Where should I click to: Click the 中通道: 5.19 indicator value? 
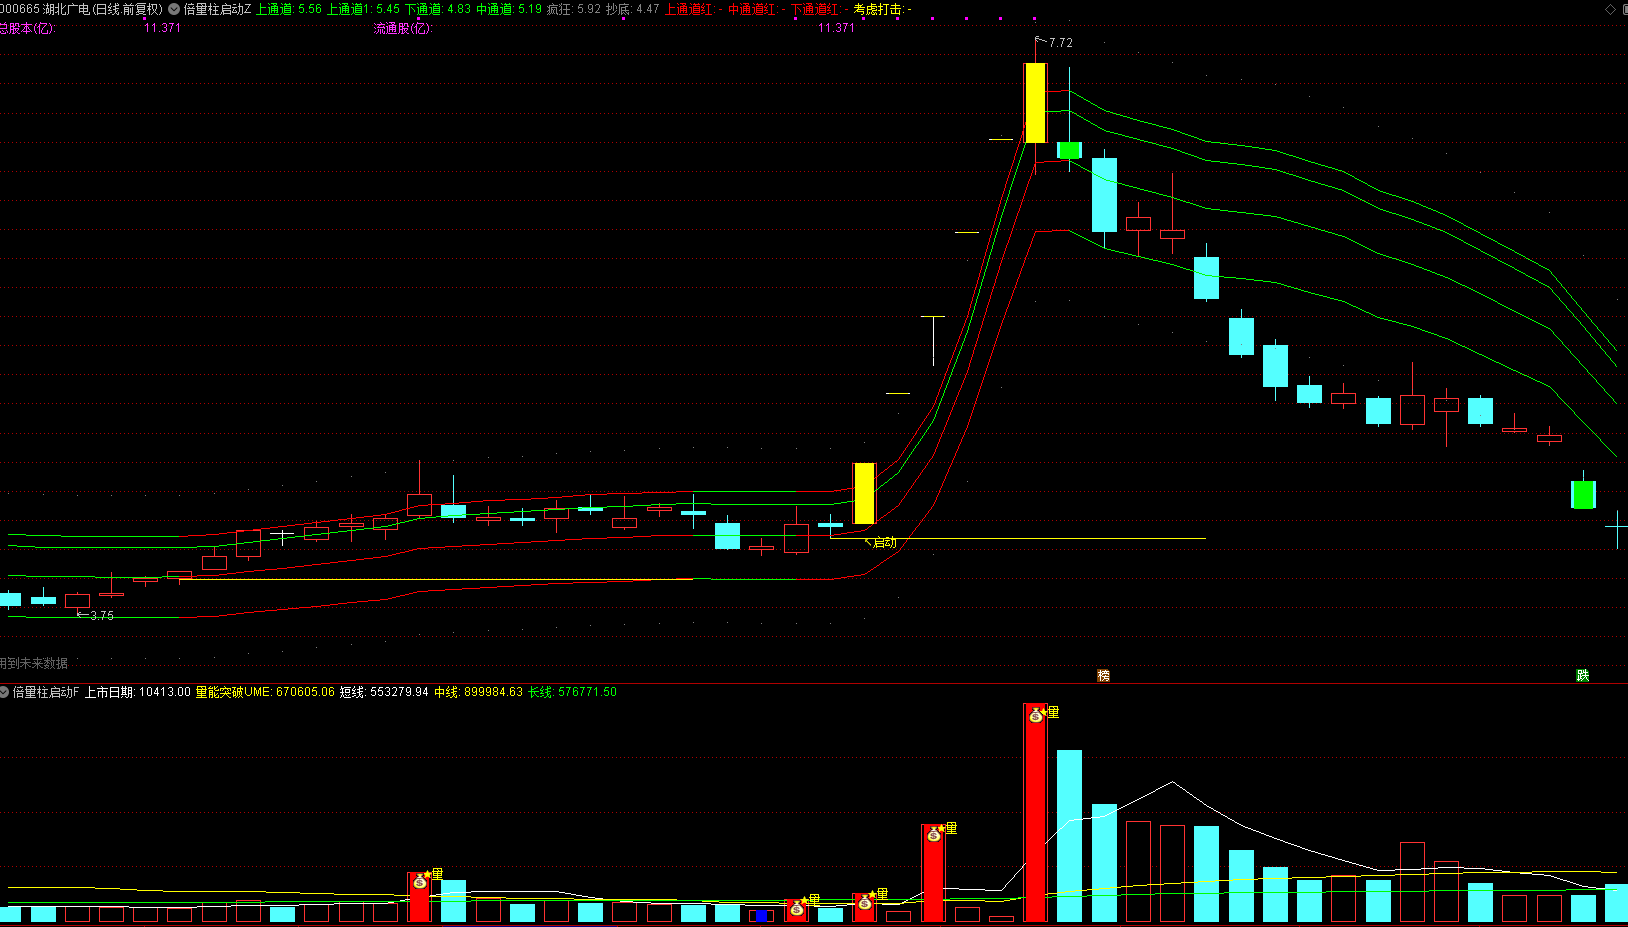coord(509,9)
